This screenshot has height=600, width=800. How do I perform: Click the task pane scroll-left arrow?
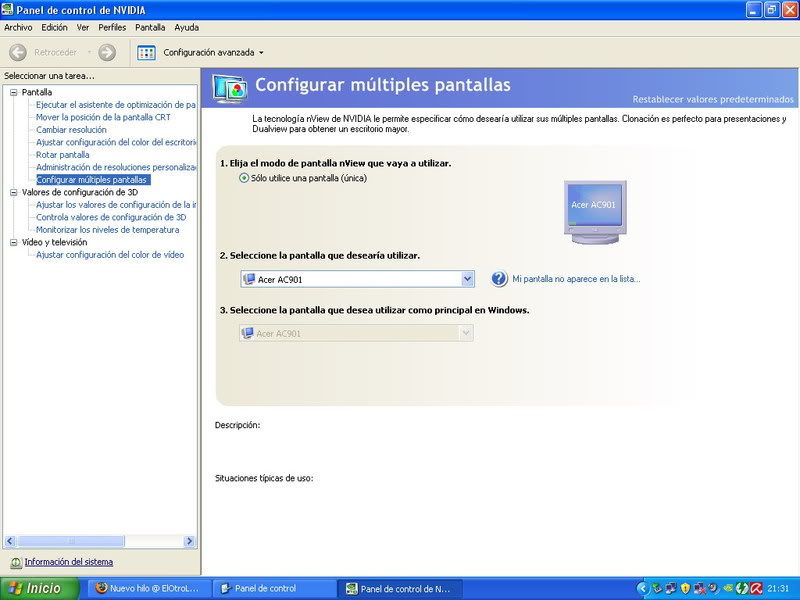[x=10, y=541]
